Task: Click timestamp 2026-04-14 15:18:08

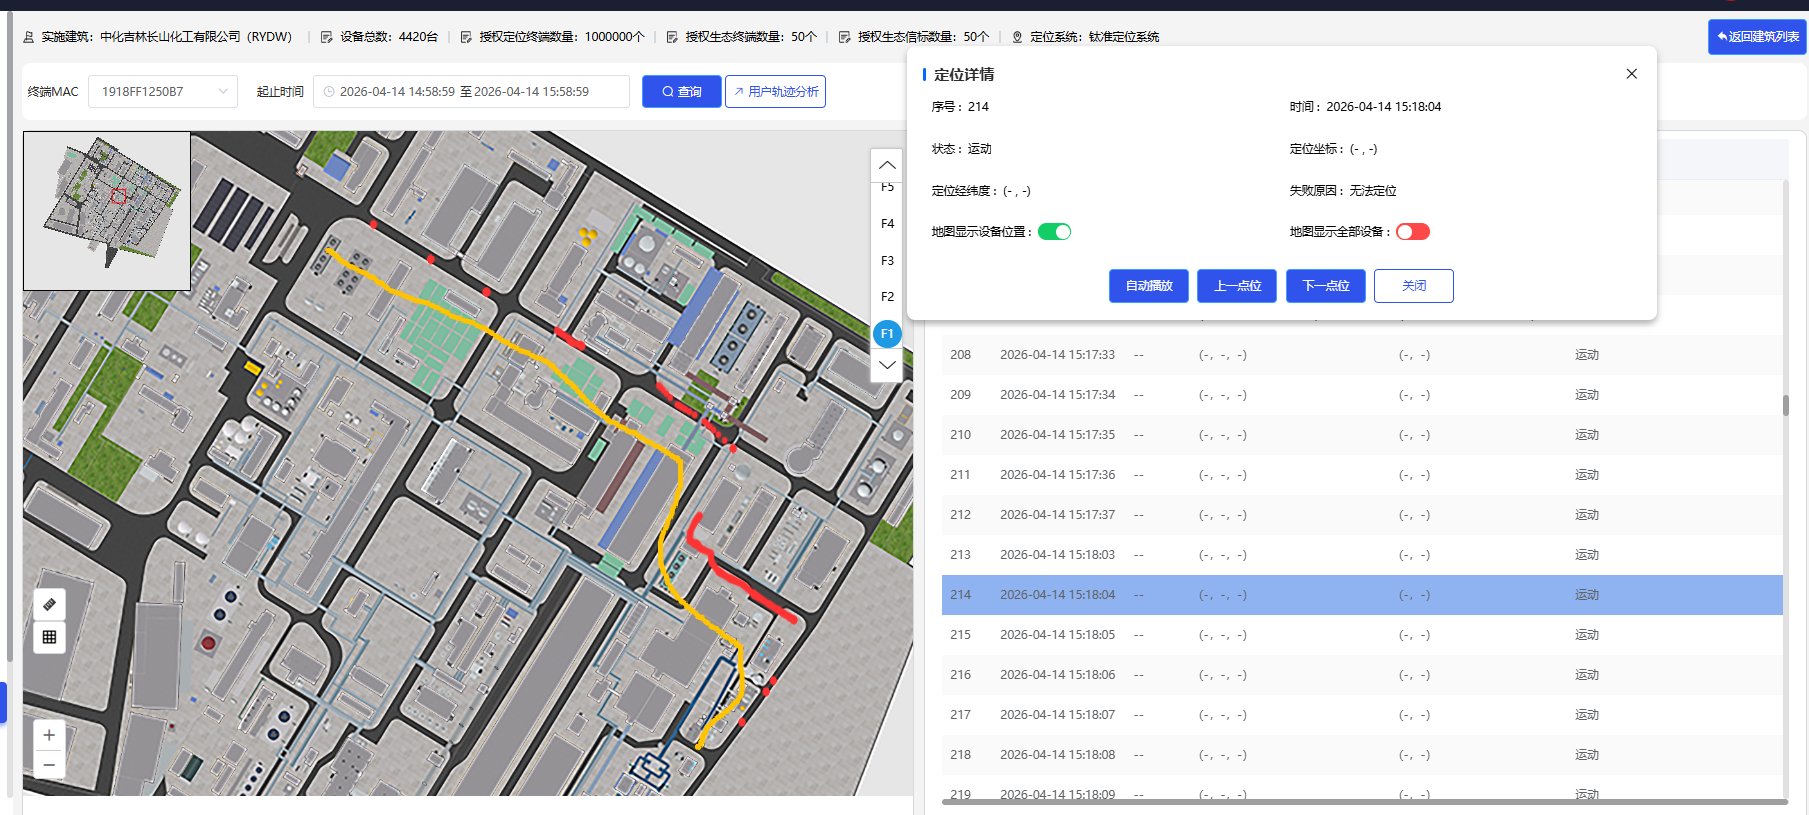Action: click(1057, 755)
